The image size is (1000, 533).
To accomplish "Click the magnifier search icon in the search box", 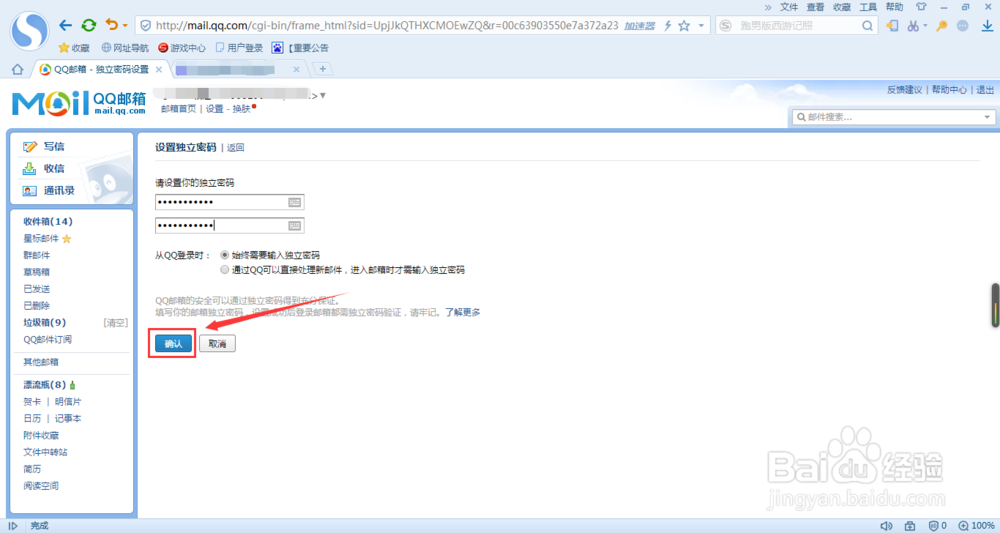I will point(867,26).
